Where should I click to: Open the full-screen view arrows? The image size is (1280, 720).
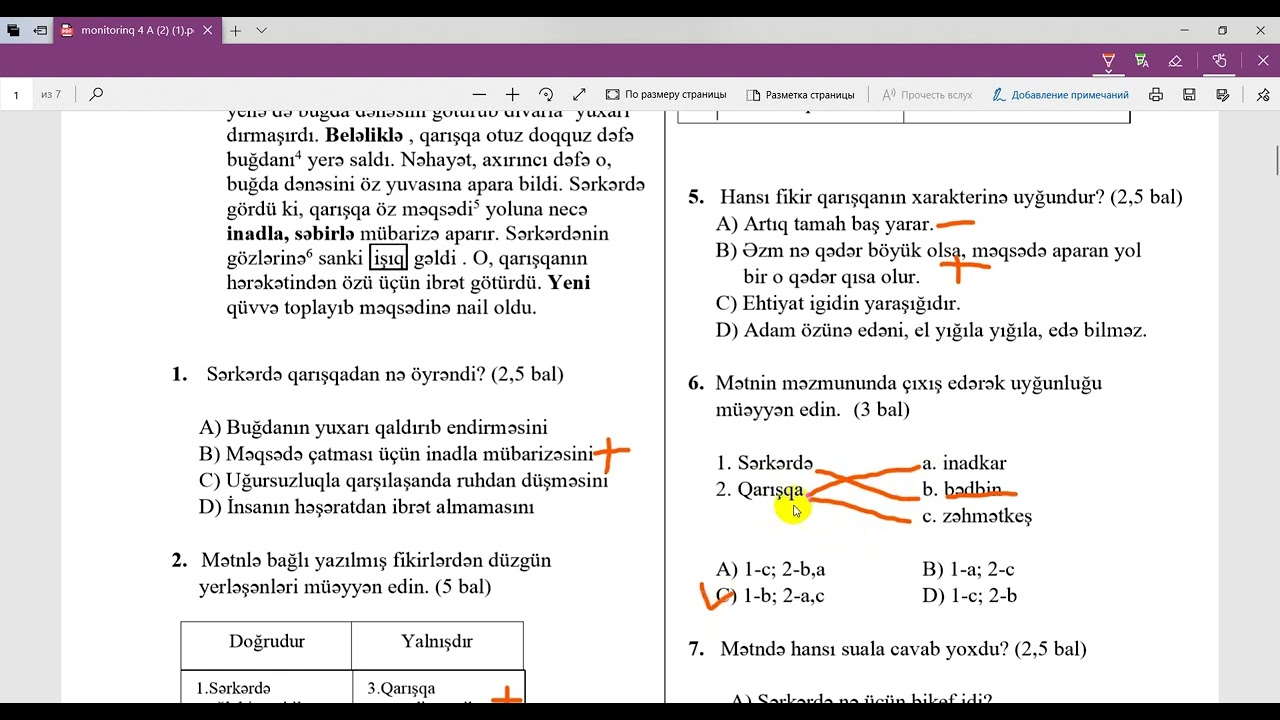(x=579, y=94)
